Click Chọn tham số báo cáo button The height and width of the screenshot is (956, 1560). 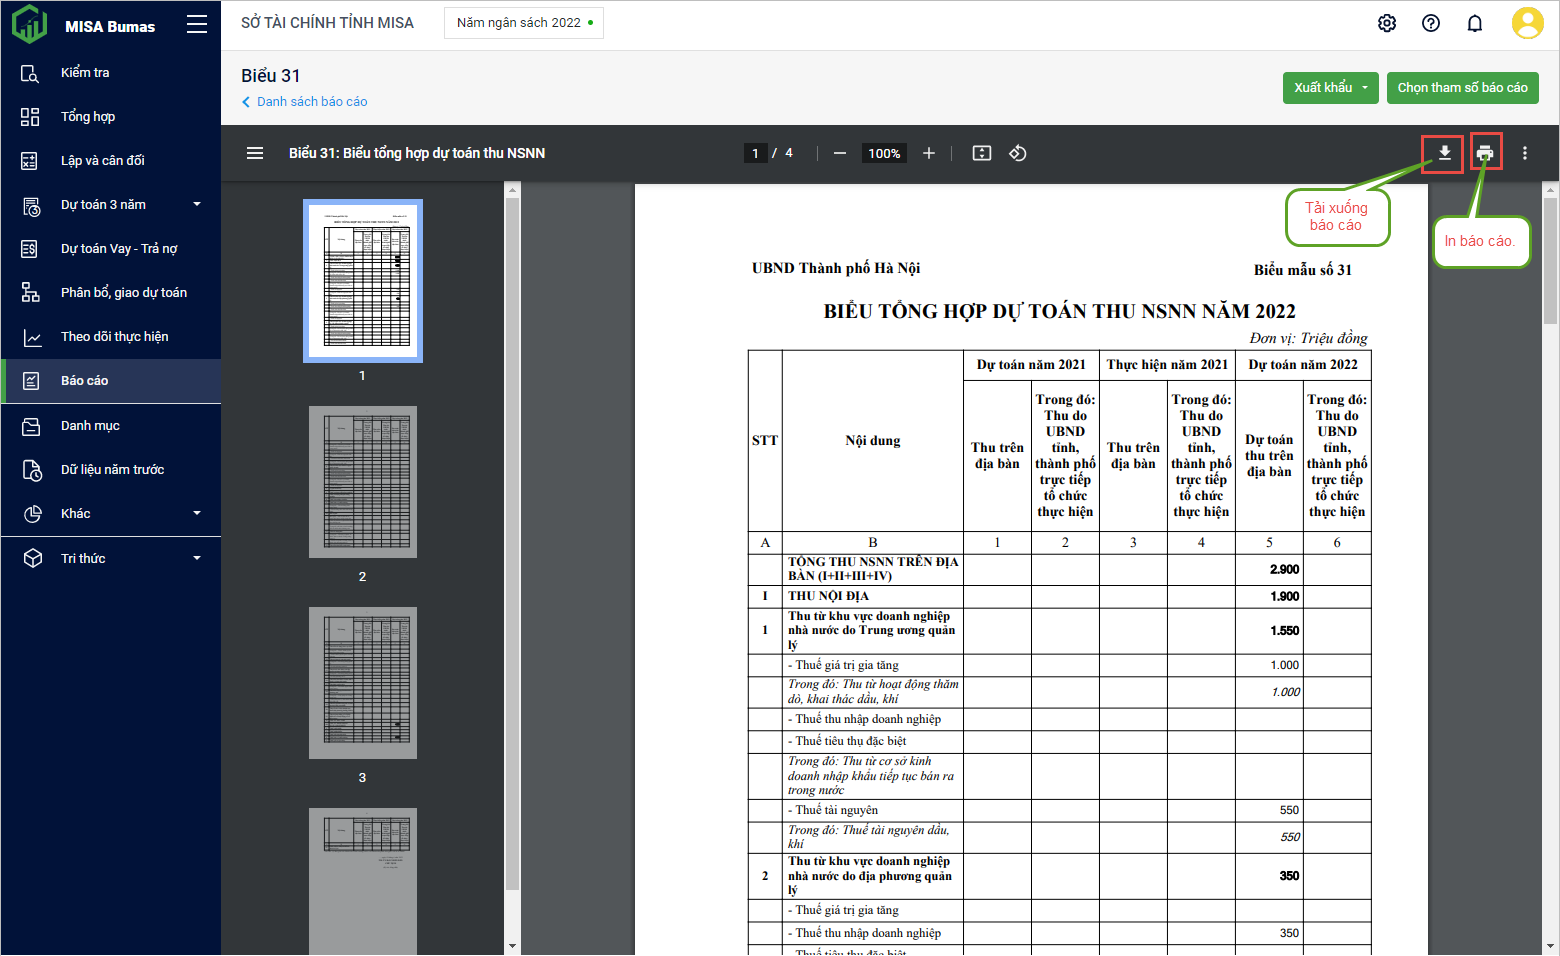point(1462,88)
